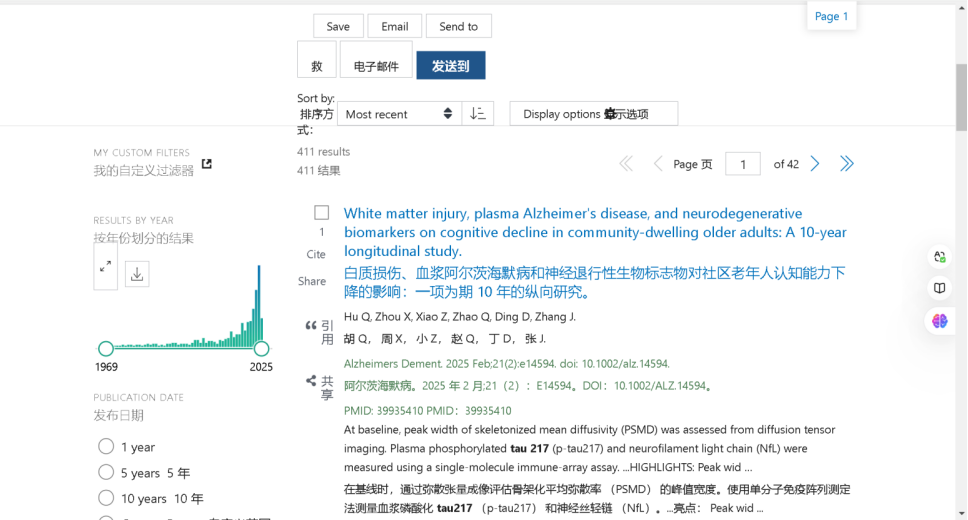Select the 10 years date filter

(x=106, y=498)
